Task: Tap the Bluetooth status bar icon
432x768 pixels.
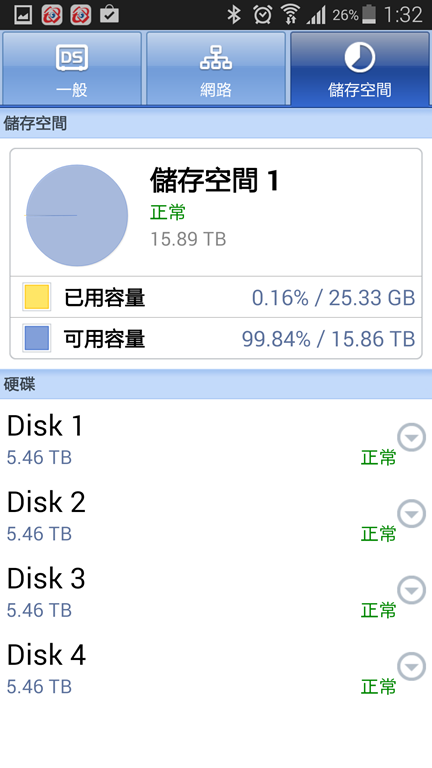Action: 234,15
